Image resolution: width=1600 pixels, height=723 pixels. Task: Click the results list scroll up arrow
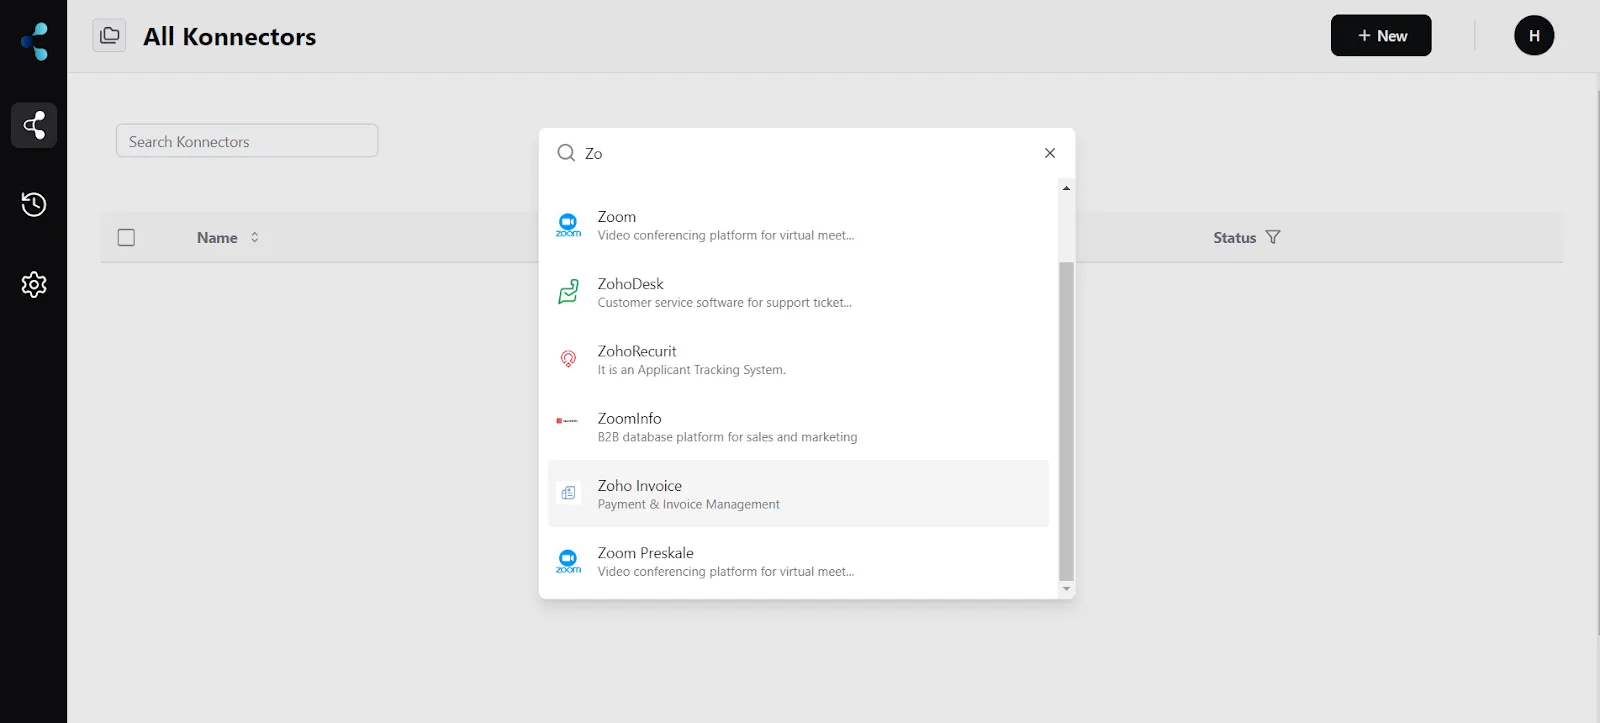click(x=1066, y=188)
